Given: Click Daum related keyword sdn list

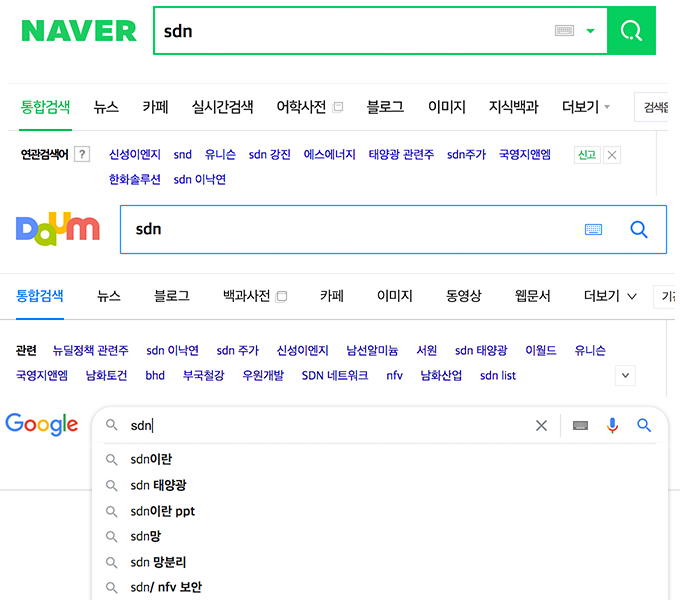Looking at the screenshot, I should 498,375.
